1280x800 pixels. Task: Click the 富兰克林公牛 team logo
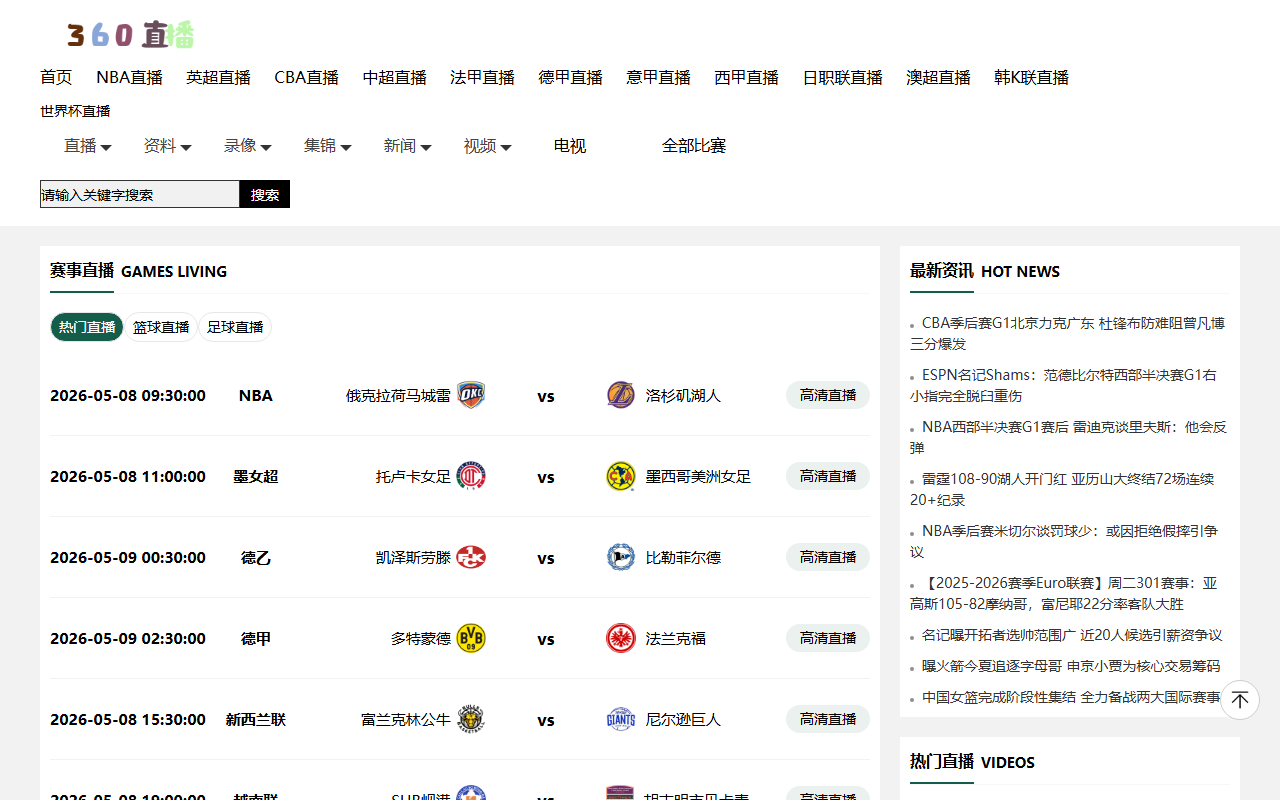coord(471,719)
